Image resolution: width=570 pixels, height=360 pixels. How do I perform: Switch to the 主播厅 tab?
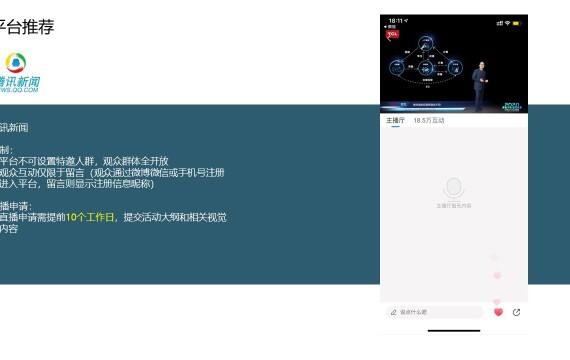pos(395,120)
